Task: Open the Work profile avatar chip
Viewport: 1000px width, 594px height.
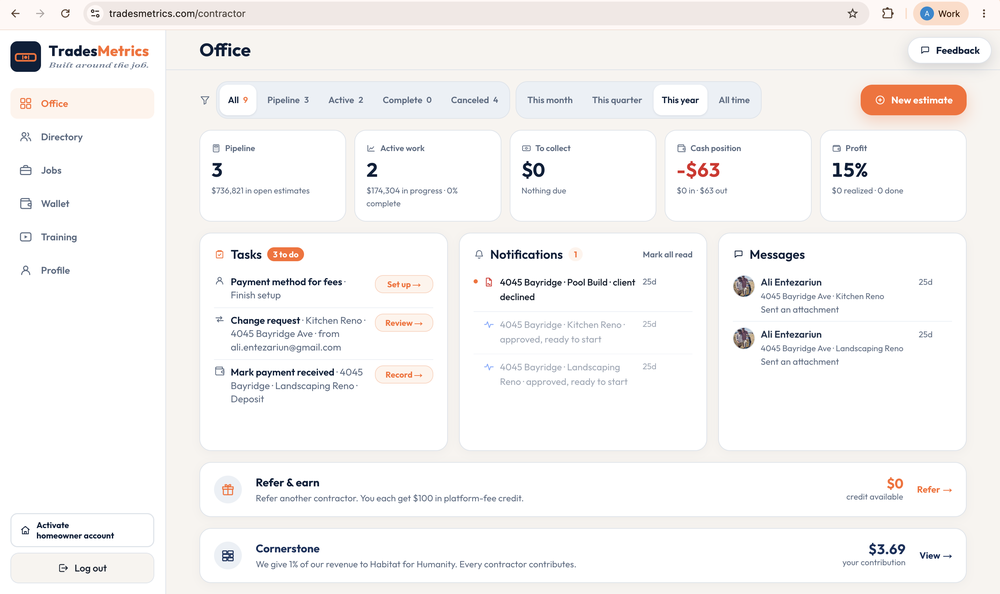Action: (941, 13)
